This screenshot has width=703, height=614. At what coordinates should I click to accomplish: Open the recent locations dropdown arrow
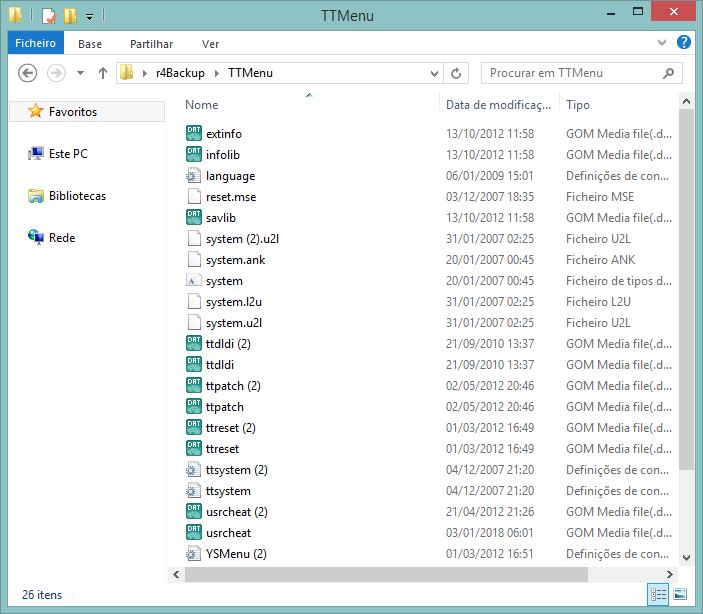pos(80,73)
